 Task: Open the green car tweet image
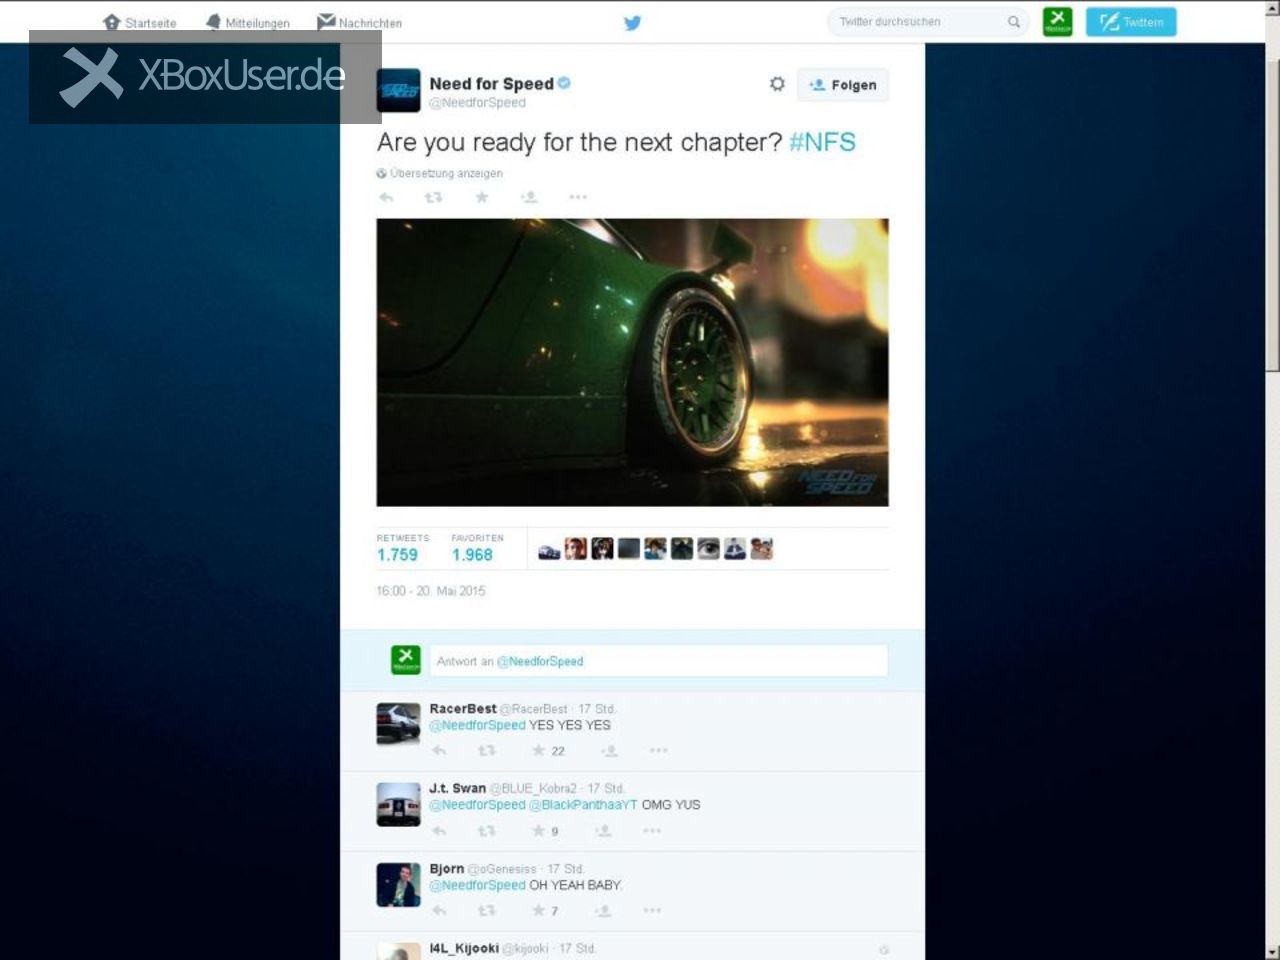click(x=632, y=362)
